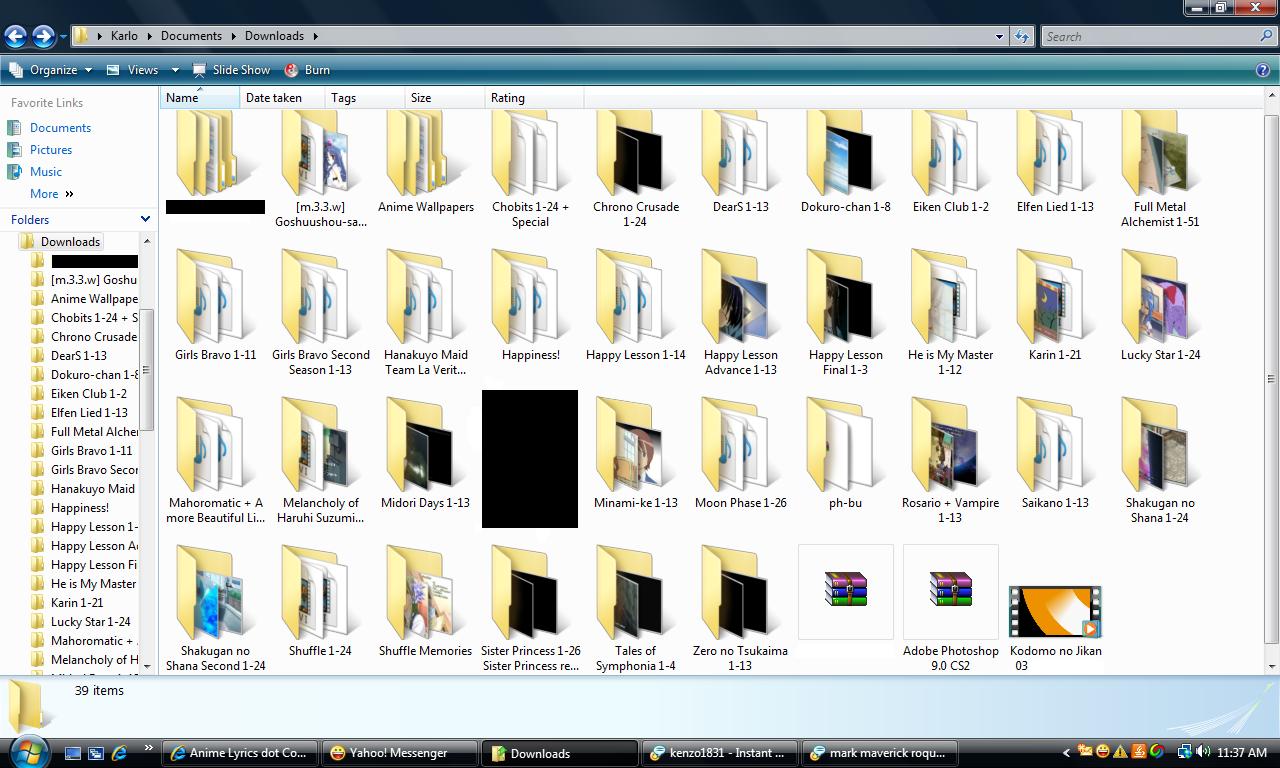Screen dimensions: 1280x768
Task: Select the Kodomo no Jikan 03 video file
Action: pyautogui.click(x=1055, y=627)
